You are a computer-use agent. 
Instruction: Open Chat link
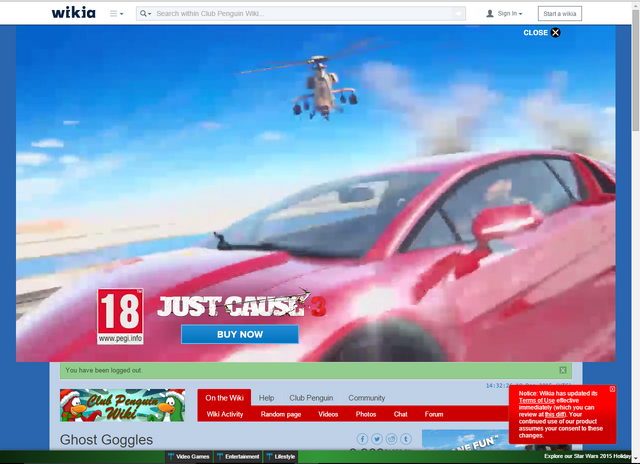400,414
